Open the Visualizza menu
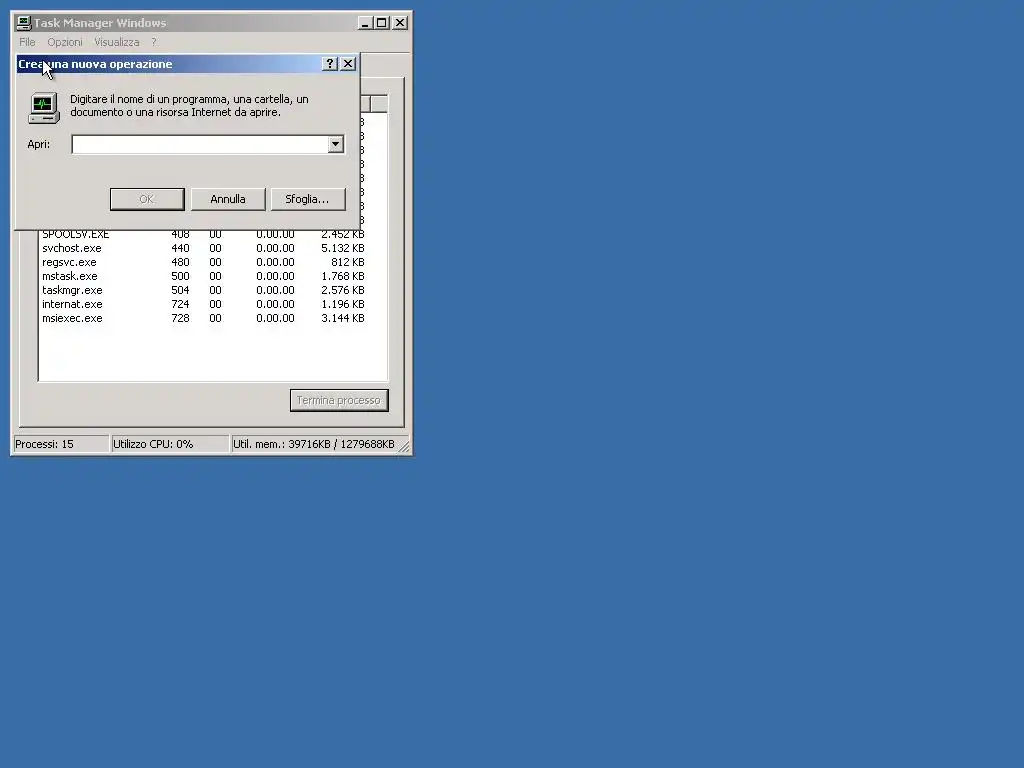 tap(117, 42)
